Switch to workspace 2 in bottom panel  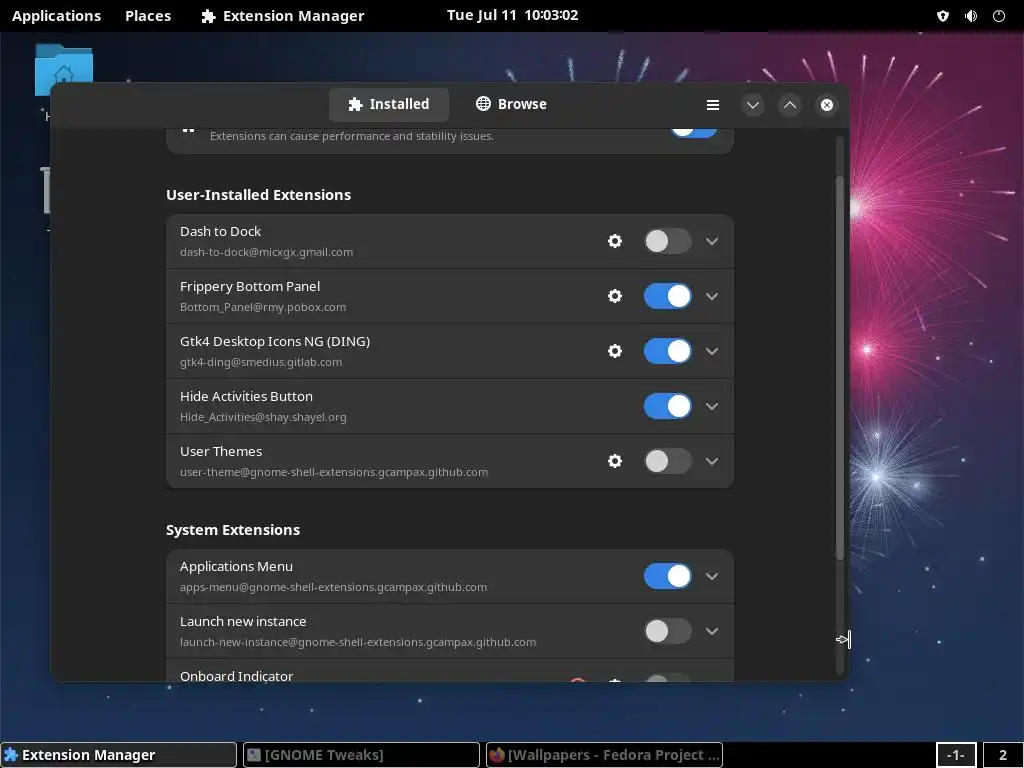(1002, 755)
